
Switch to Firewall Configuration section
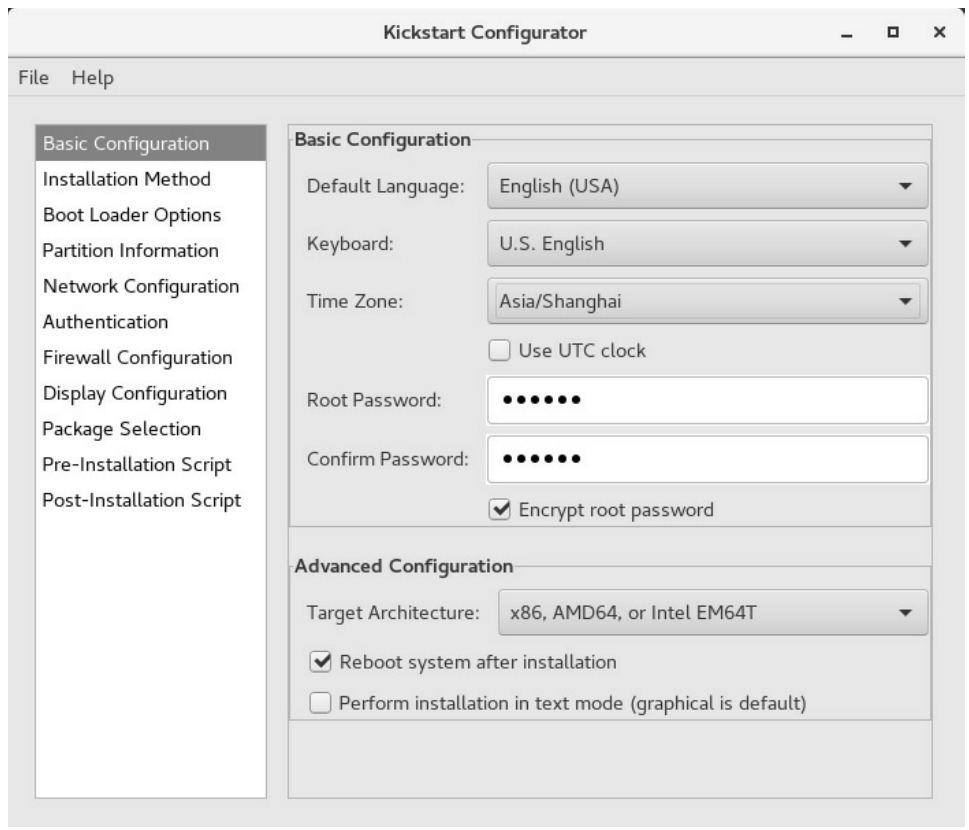pyautogui.click(x=137, y=357)
